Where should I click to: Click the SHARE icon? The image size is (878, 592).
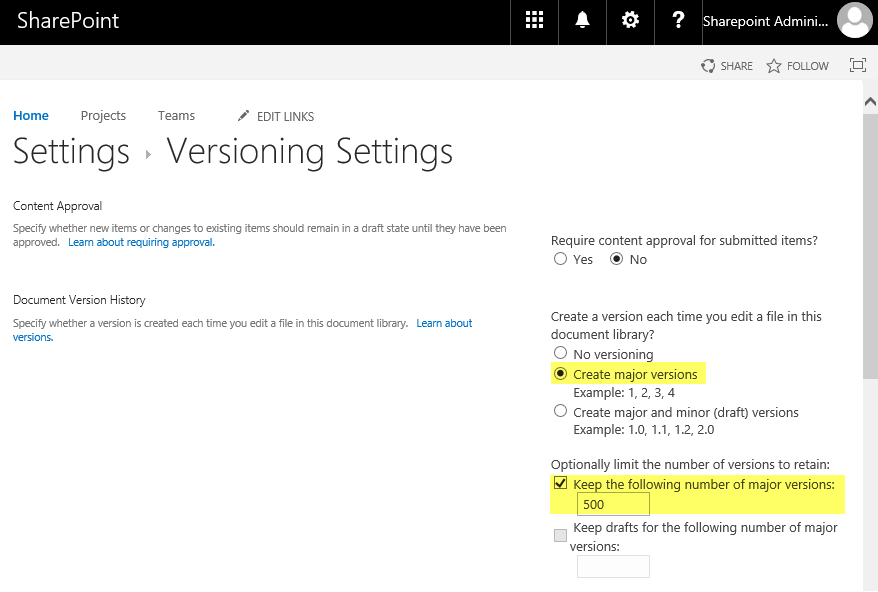click(x=708, y=65)
